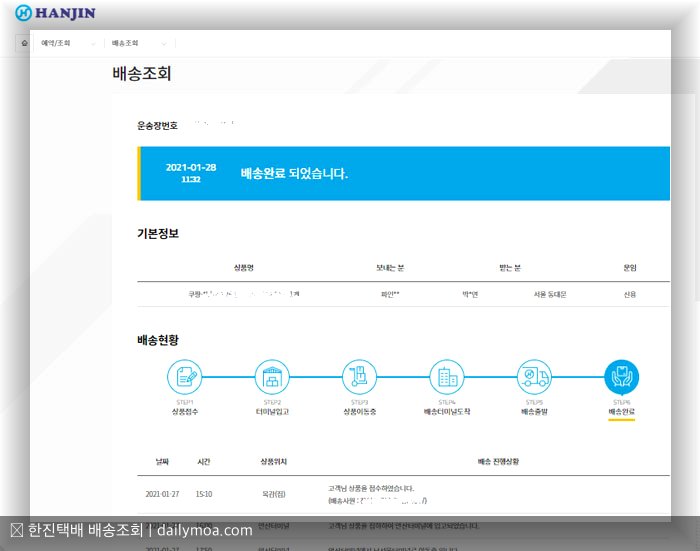Click STEP2 터미널입고 warehouse icon

[x=272, y=377]
